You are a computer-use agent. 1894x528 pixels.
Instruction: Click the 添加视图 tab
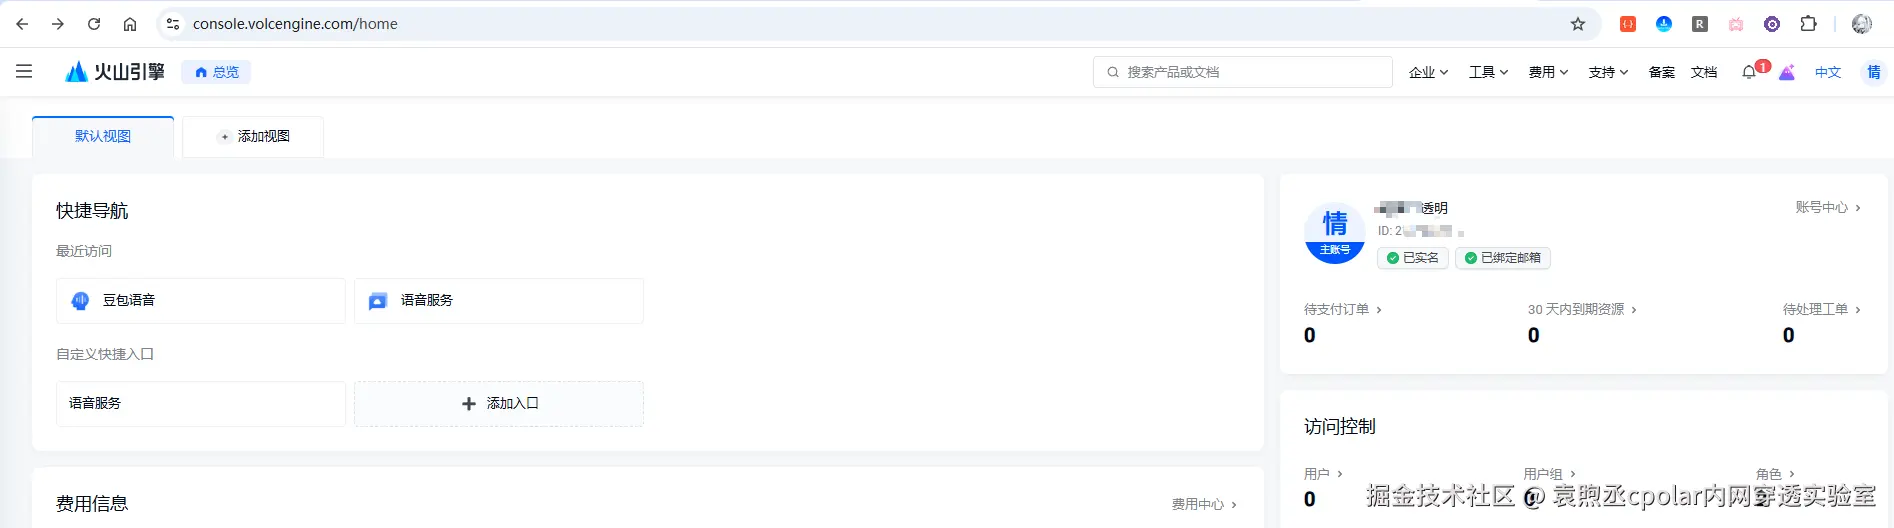253,136
